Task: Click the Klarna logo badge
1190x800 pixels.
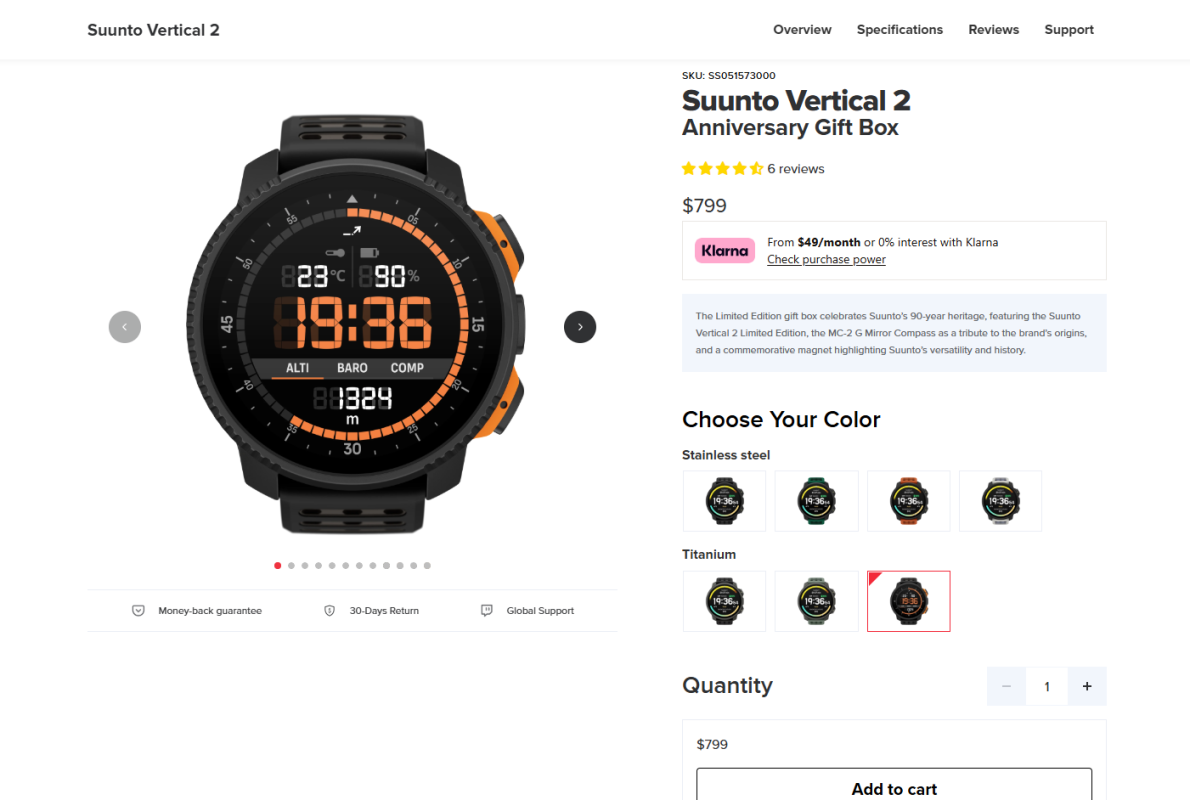Action: tap(725, 250)
